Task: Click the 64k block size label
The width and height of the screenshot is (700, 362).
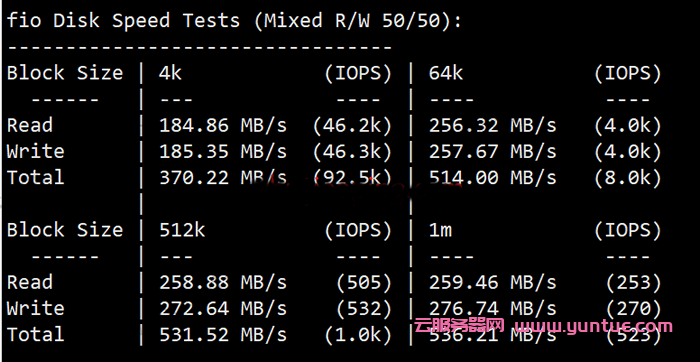Action: click(x=446, y=73)
